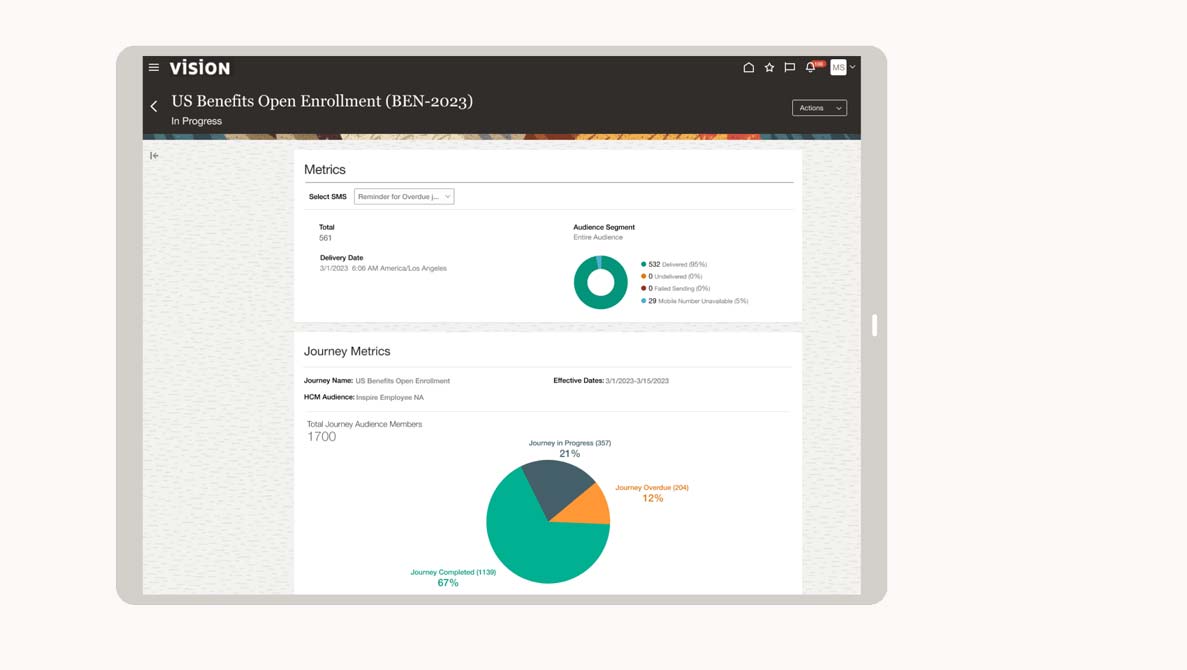Screen dimensions: 1187x670
Task: Click the Vision logo
Action: 200,68
